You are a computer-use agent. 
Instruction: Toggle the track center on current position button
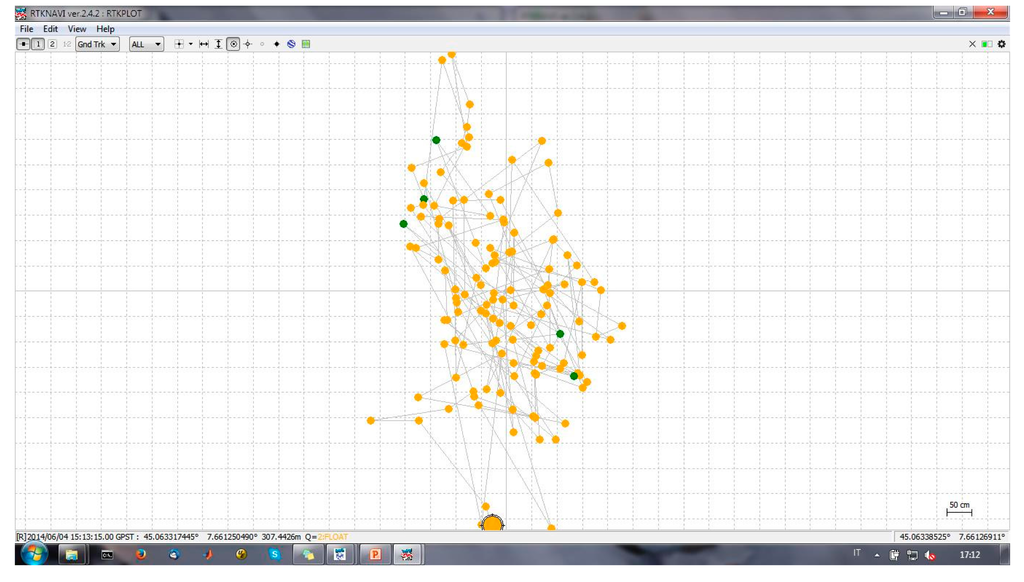[x=233, y=44]
